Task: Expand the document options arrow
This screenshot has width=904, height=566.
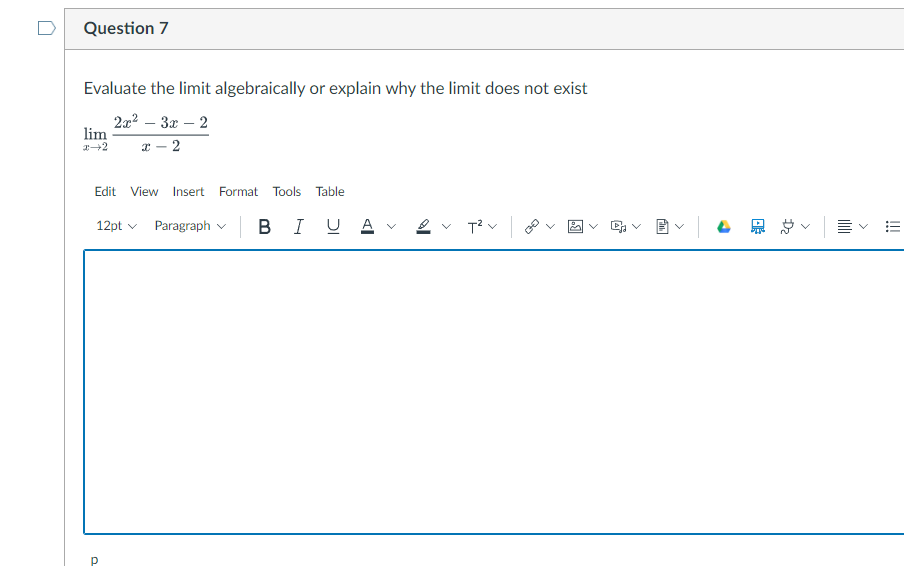Action: click(680, 227)
